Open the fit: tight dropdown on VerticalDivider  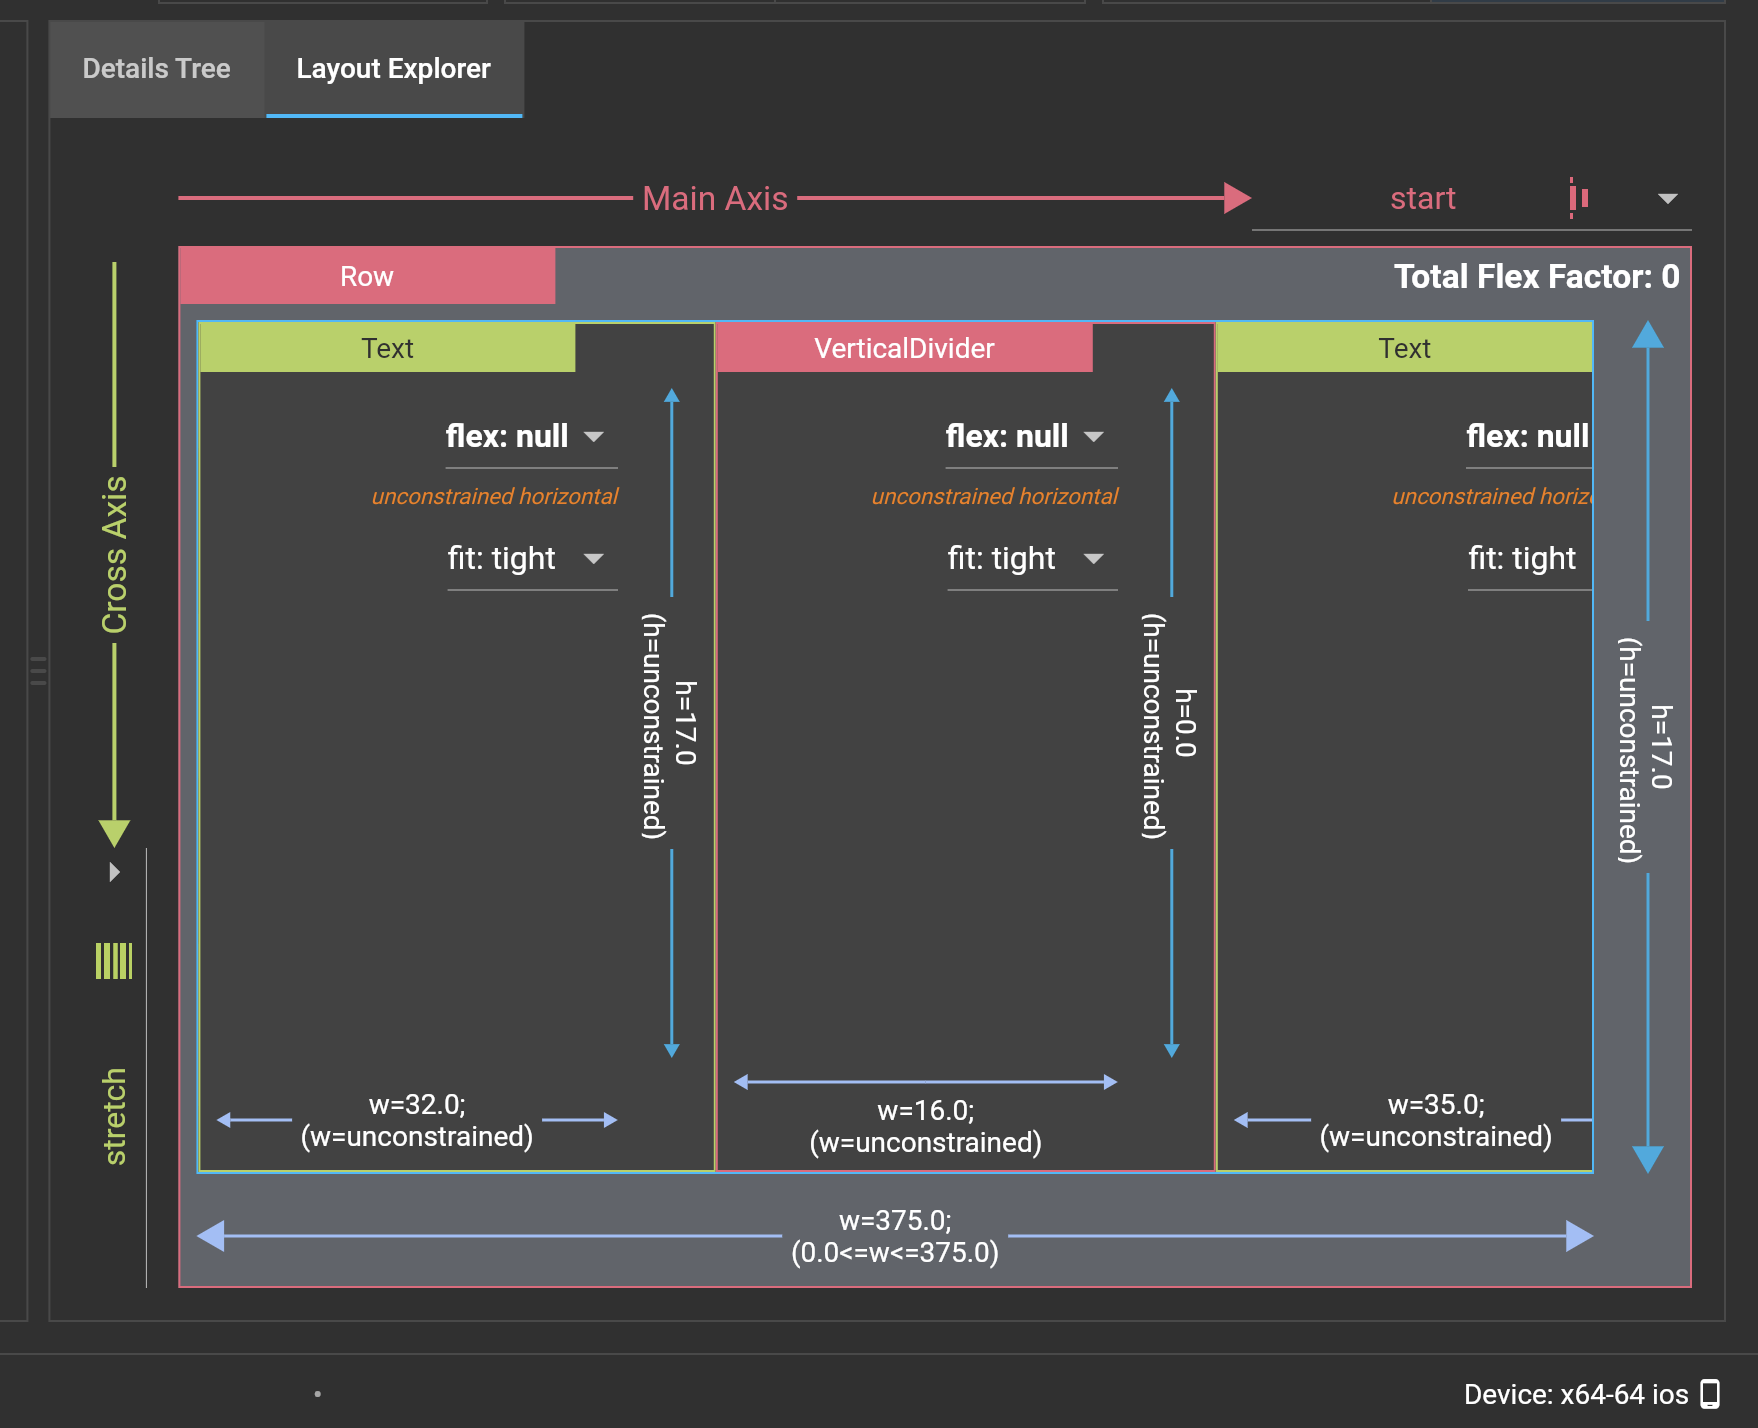[x=1094, y=560]
